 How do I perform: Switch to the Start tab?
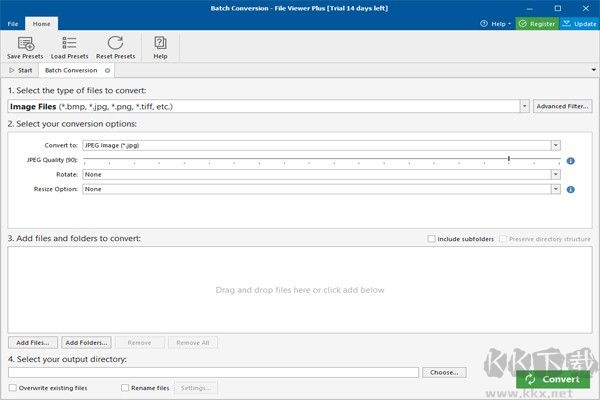(x=21, y=70)
